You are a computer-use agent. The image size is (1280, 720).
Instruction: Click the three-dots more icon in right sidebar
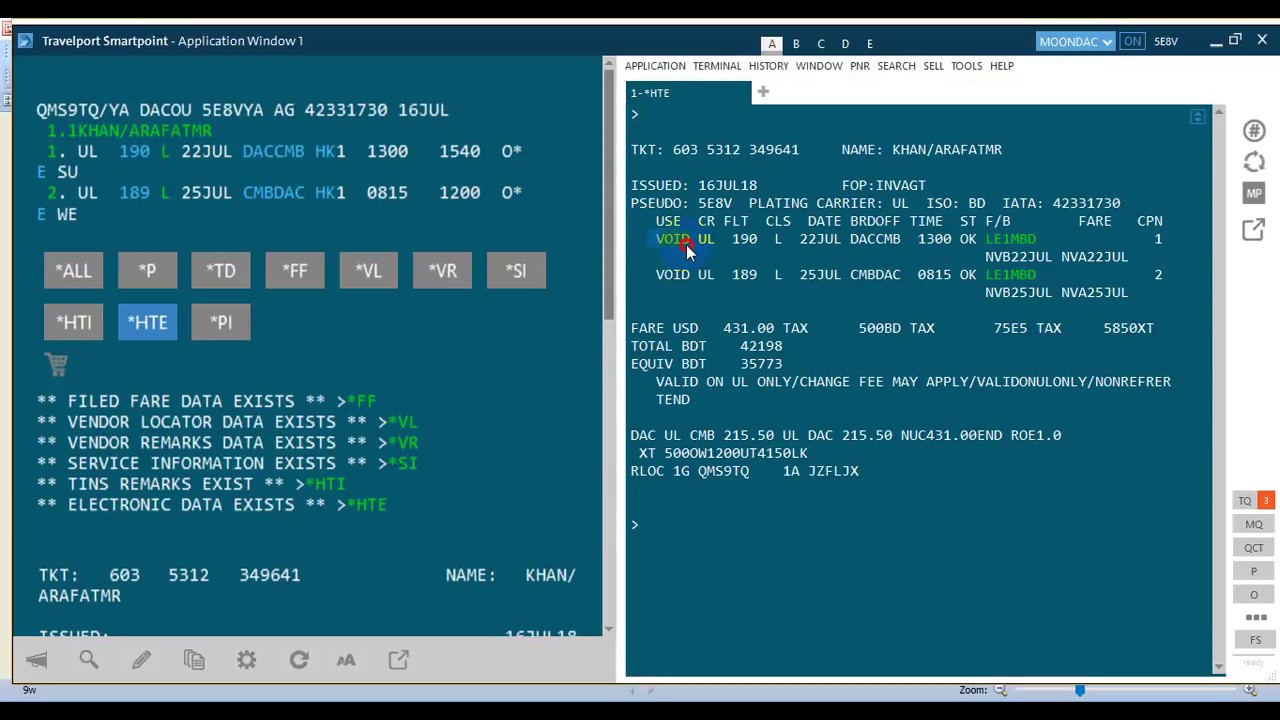click(x=1256, y=617)
